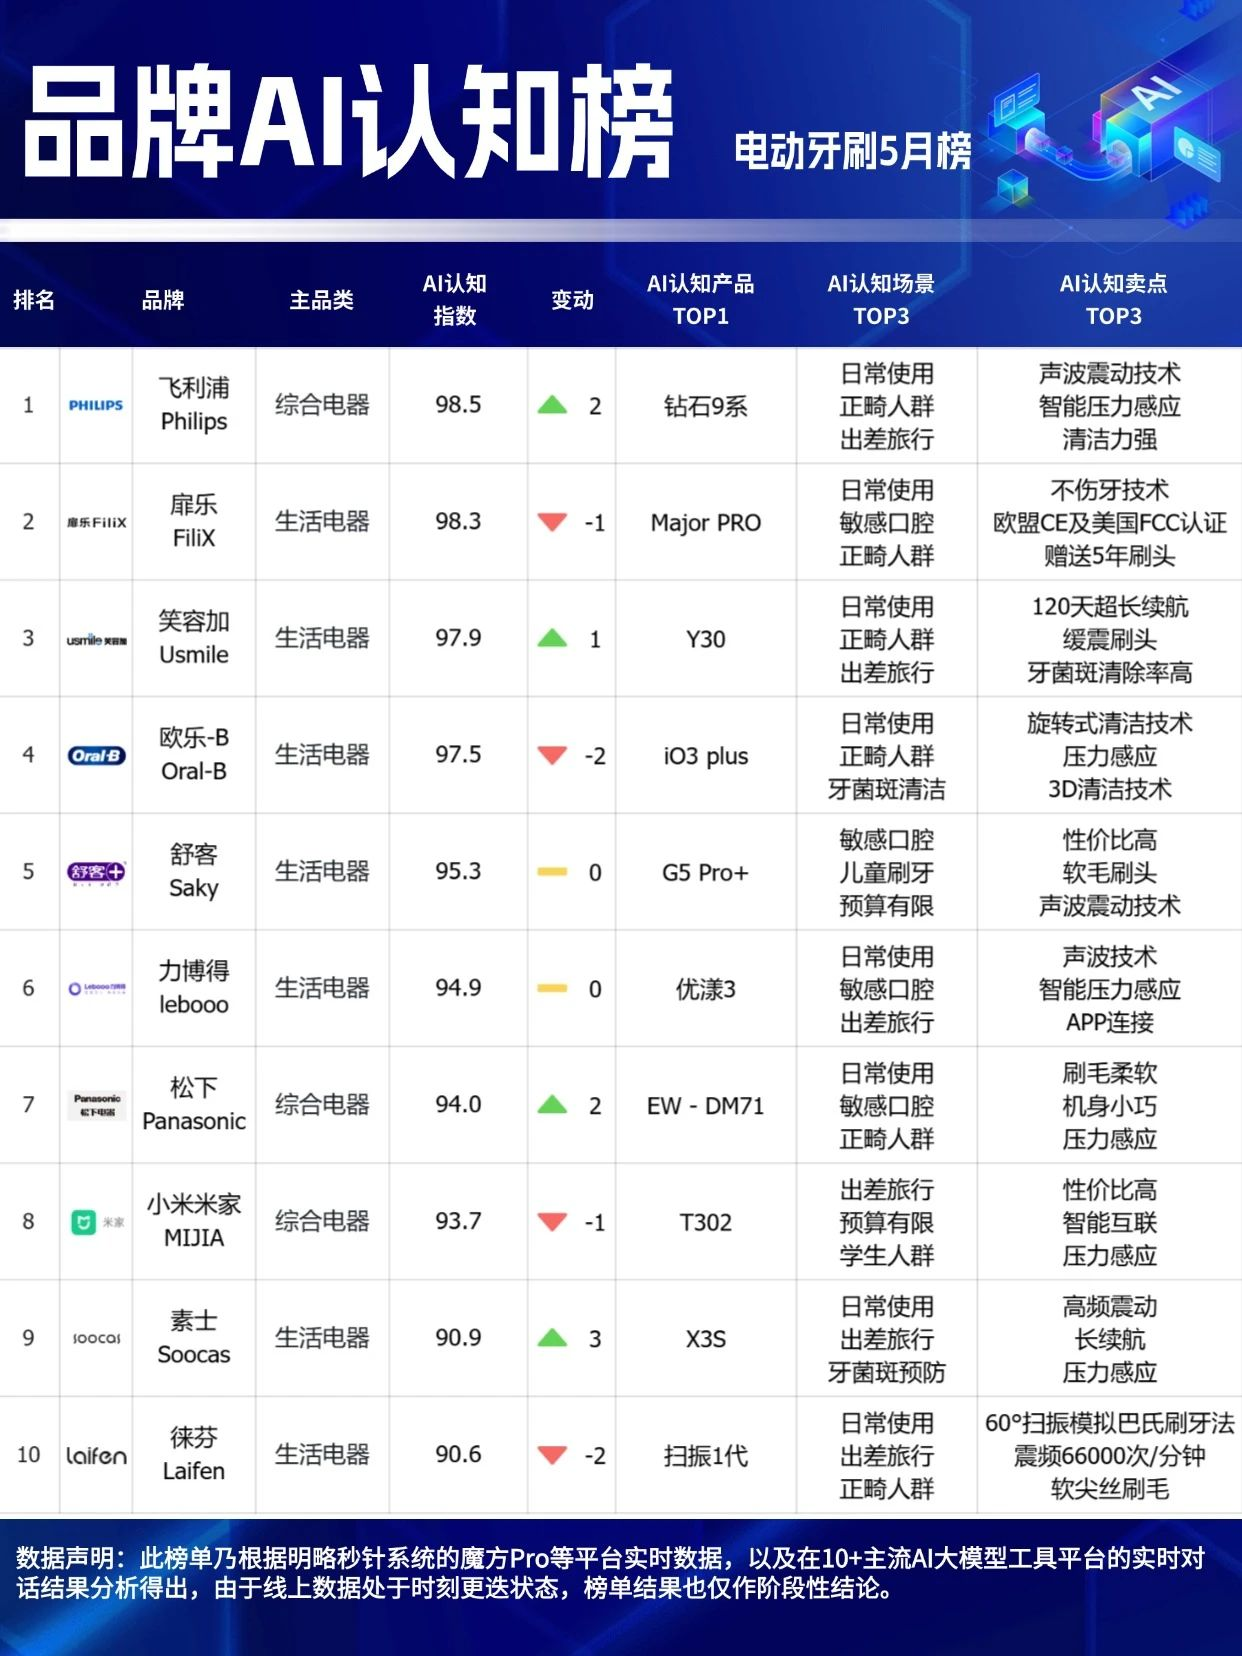The height and width of the screenshot is (1656, 1242).
Task: Click the FiliX logo in row 2
Action: pos(96,522)
